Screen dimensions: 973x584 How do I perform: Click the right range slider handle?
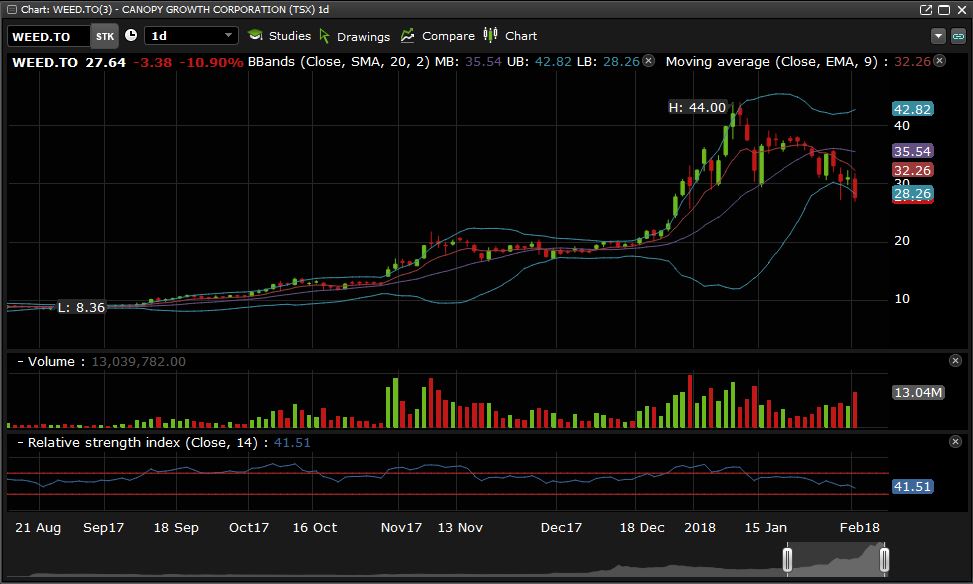pyautogui.click(x=884, y=559)
